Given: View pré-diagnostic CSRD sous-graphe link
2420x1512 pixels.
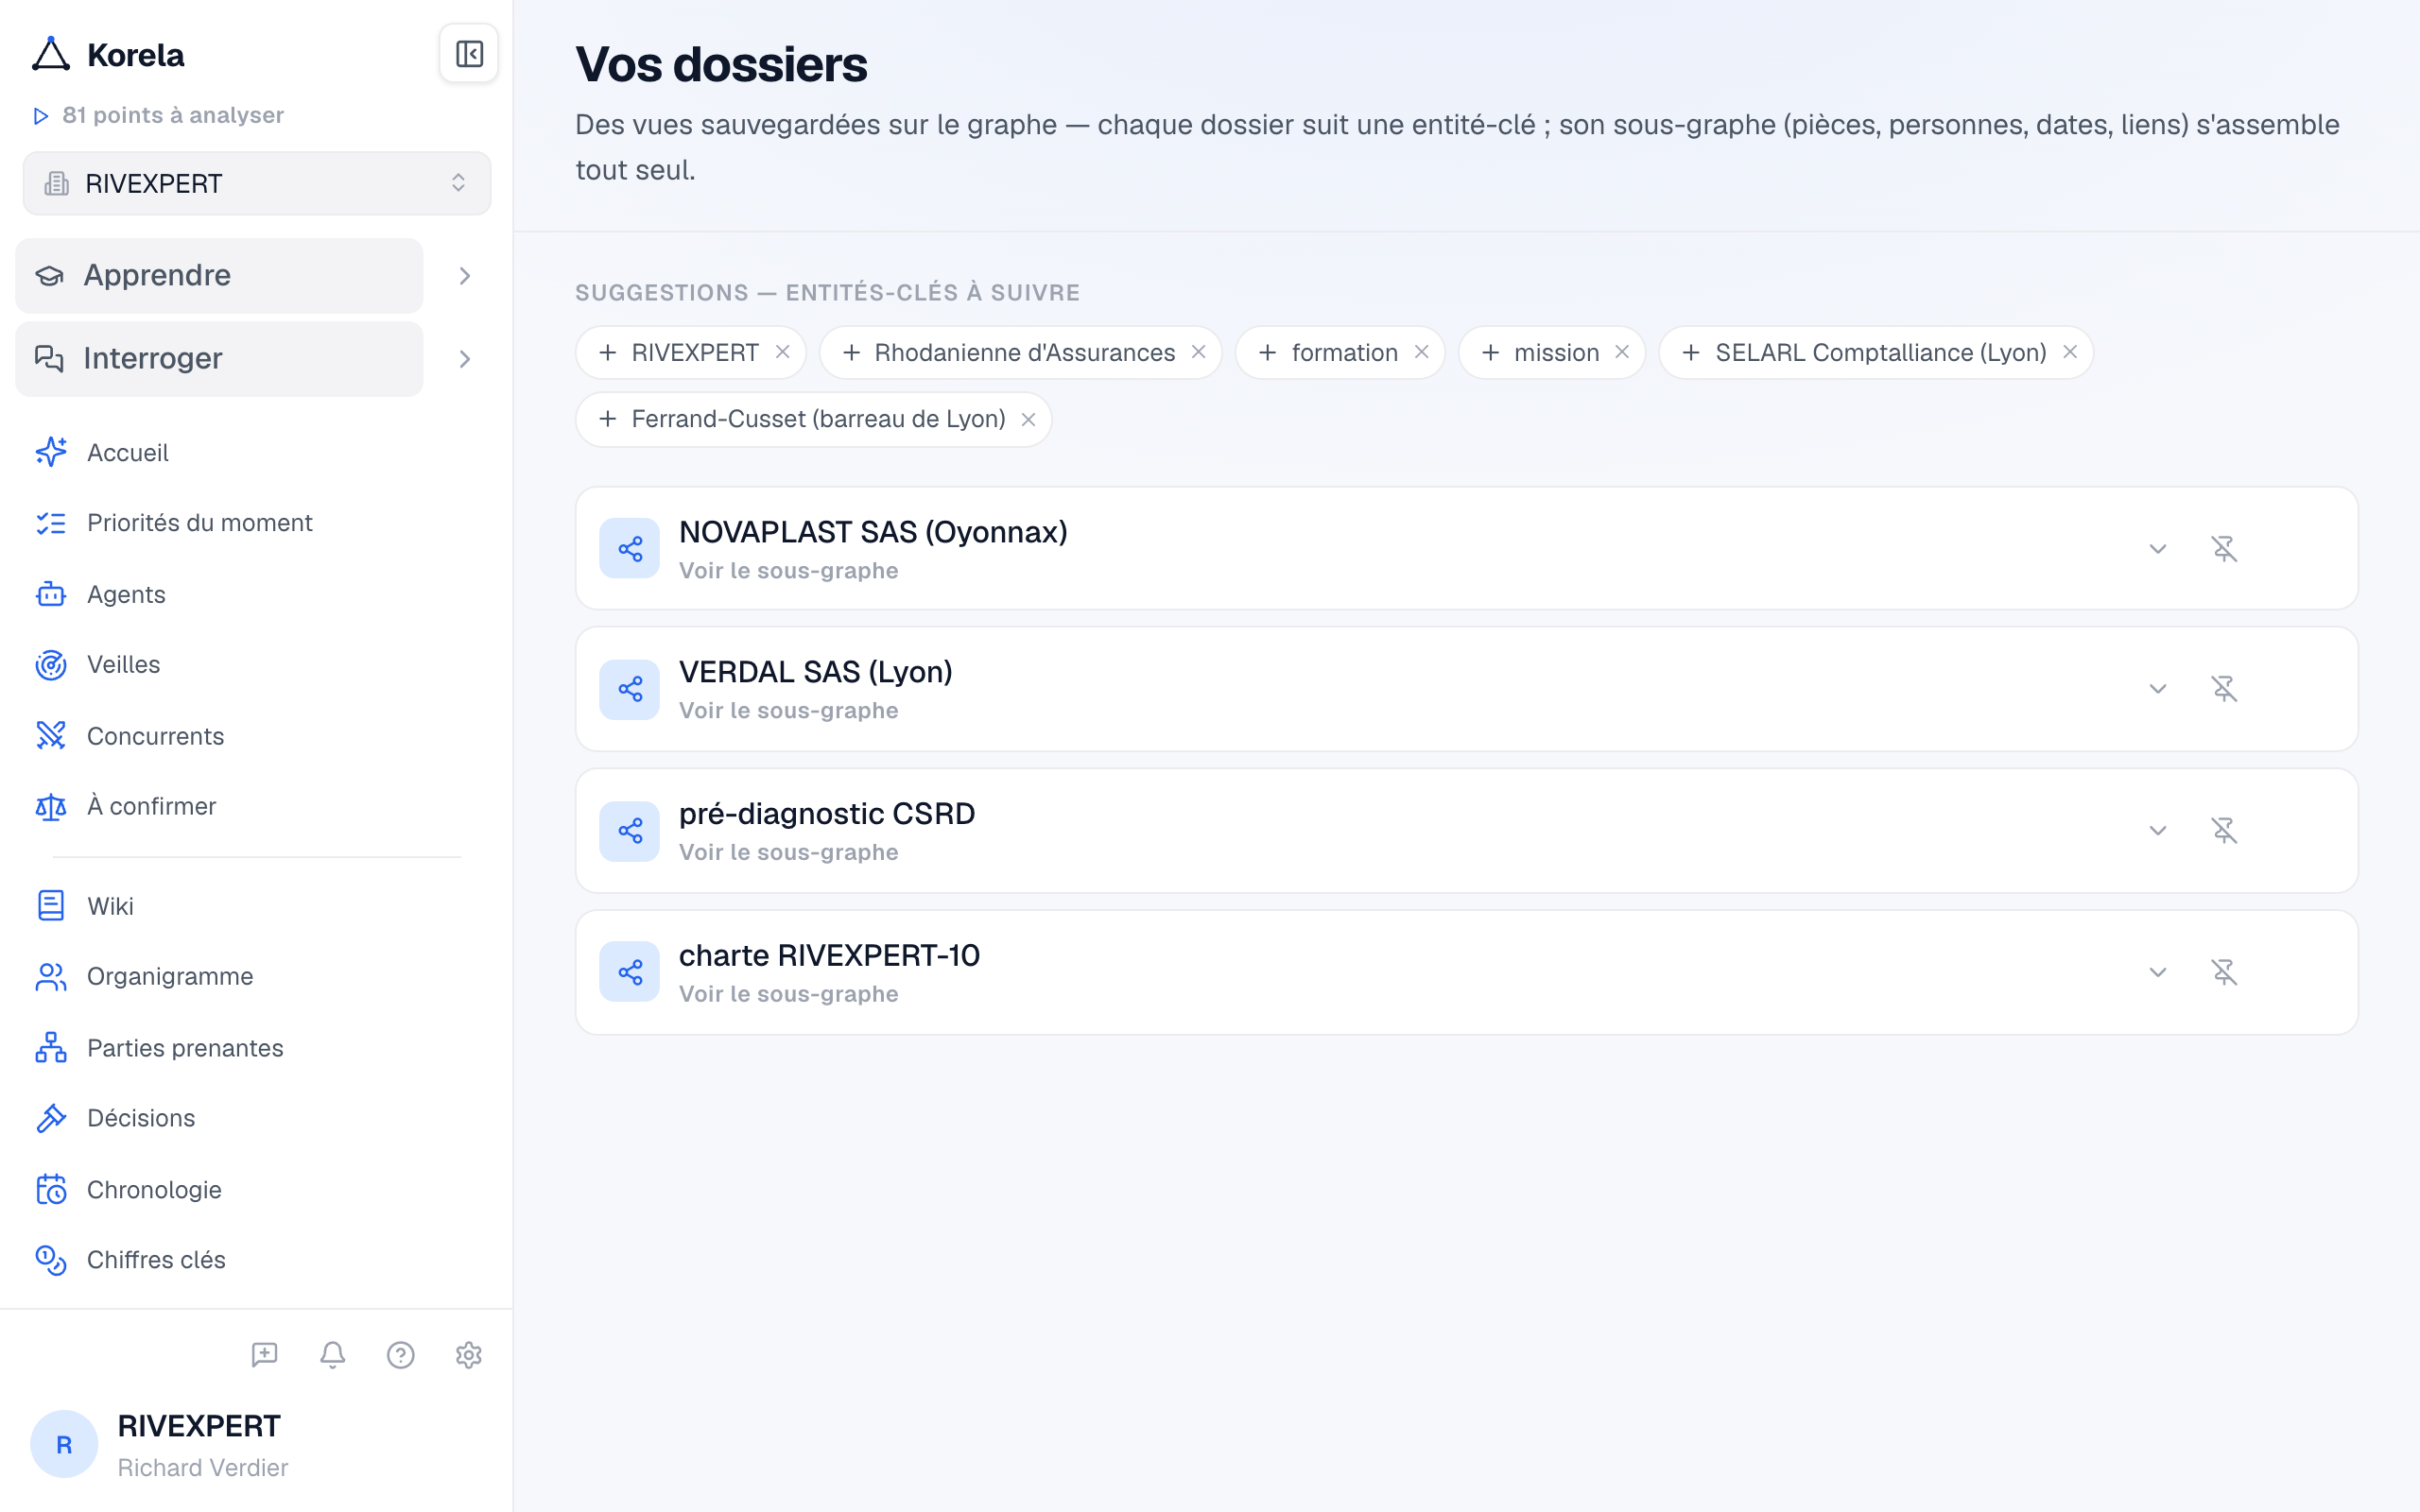Looking at the screenshot, I should pos(789,853).
